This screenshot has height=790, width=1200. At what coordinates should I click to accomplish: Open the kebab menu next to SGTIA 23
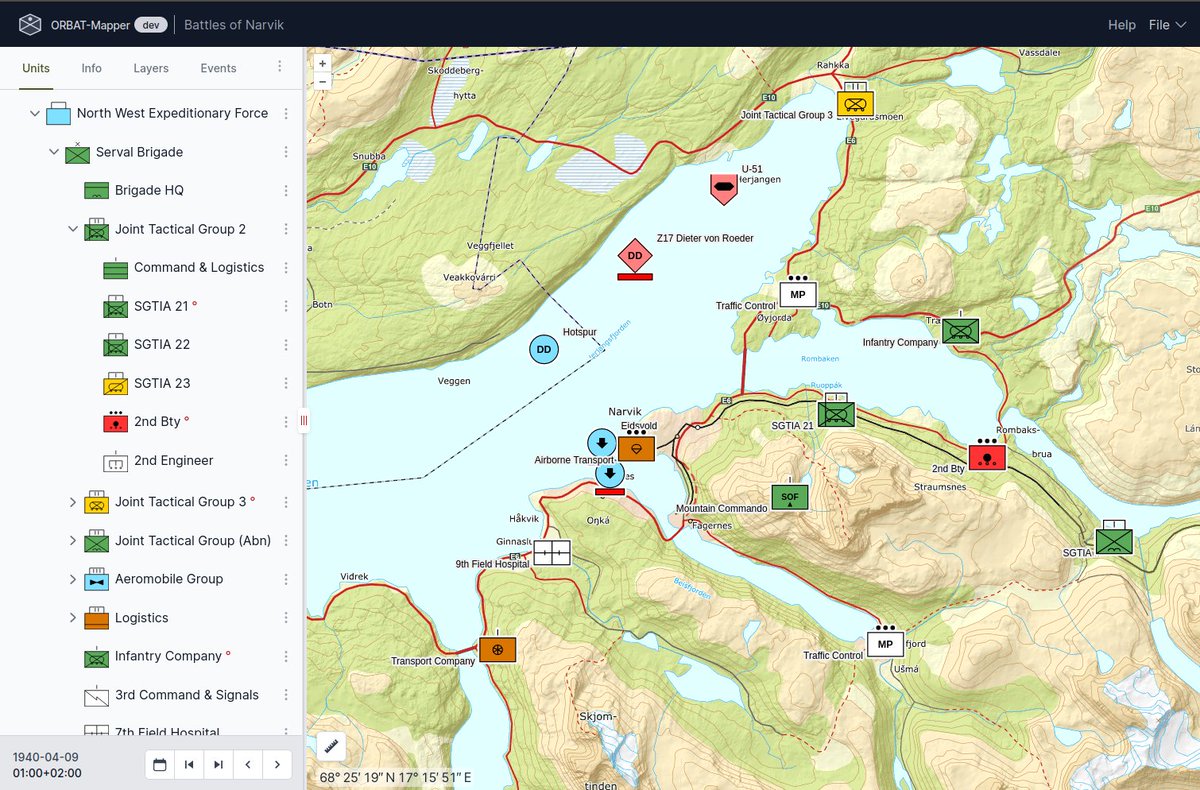click(x=286, y=382)
